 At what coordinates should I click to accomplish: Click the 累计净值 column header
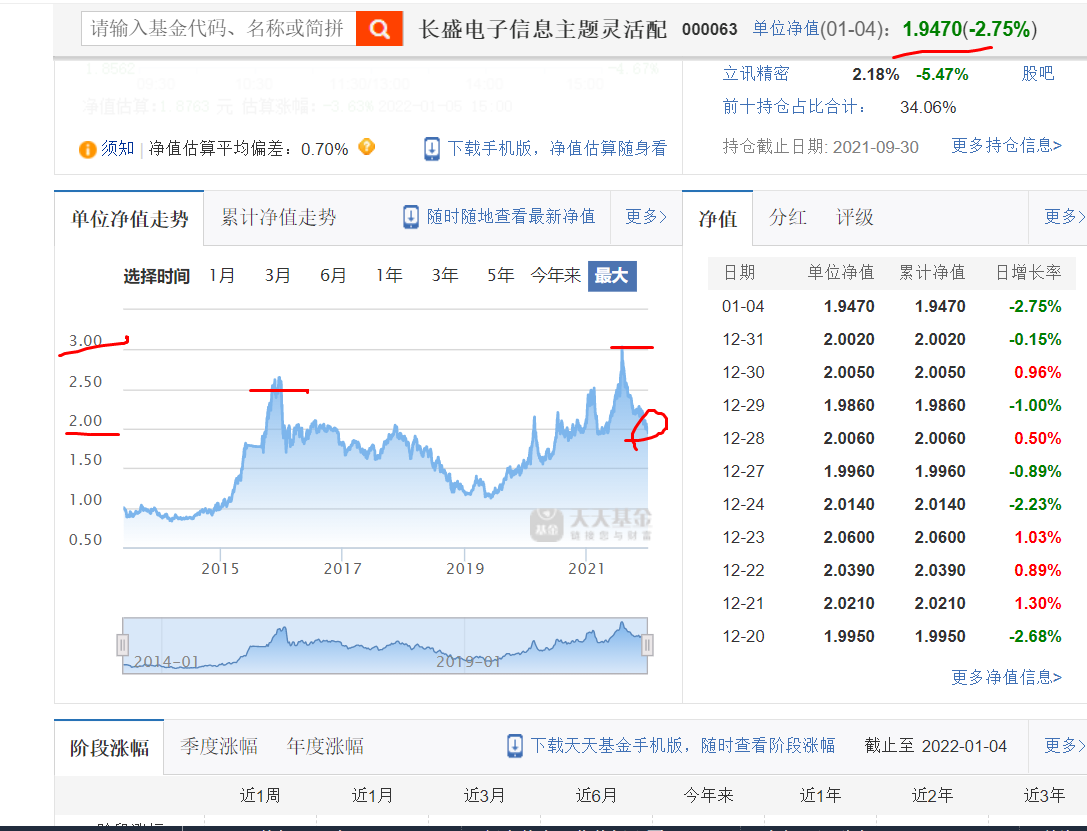coord(932,272)
